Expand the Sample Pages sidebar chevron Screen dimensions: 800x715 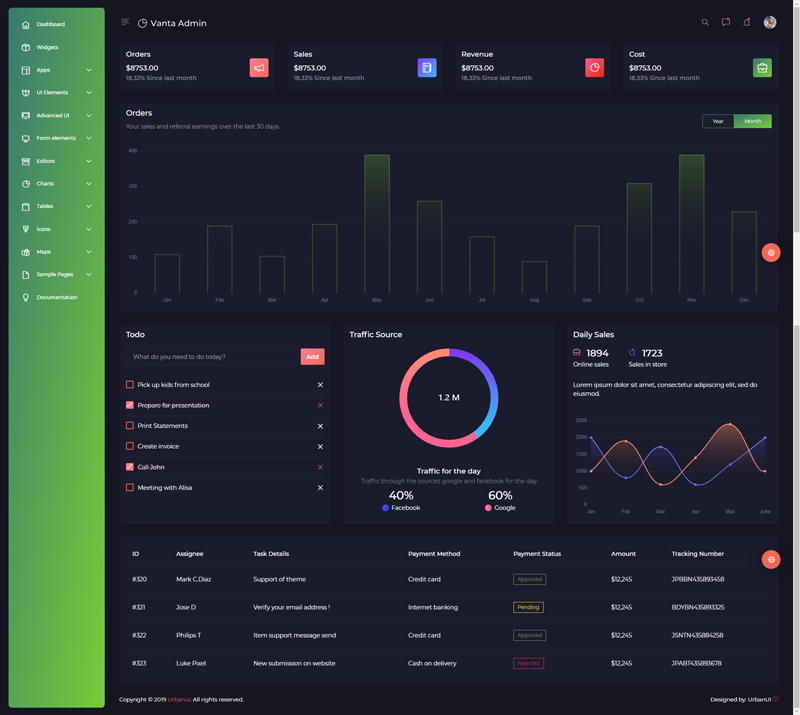(x=89, y=275)
